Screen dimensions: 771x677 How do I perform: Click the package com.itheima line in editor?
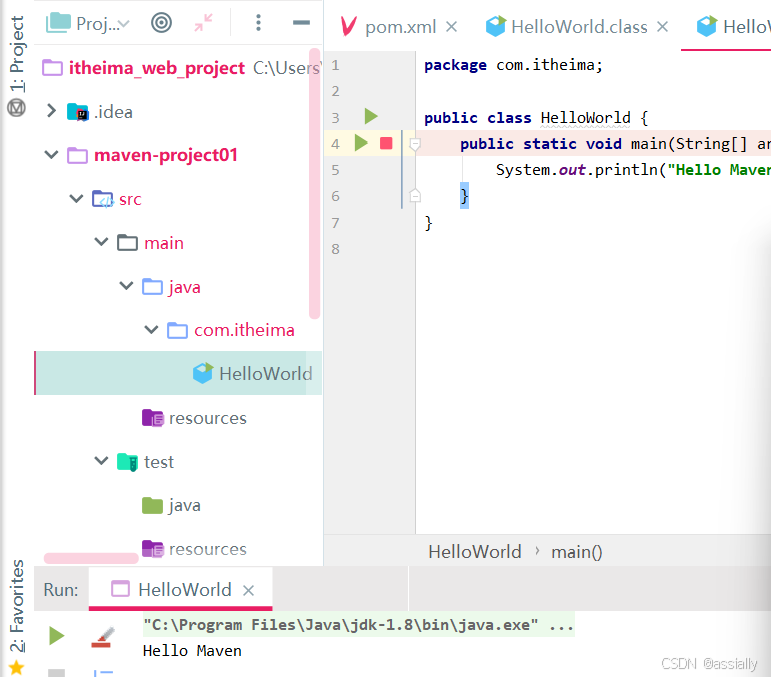click(x=513, y=65)
